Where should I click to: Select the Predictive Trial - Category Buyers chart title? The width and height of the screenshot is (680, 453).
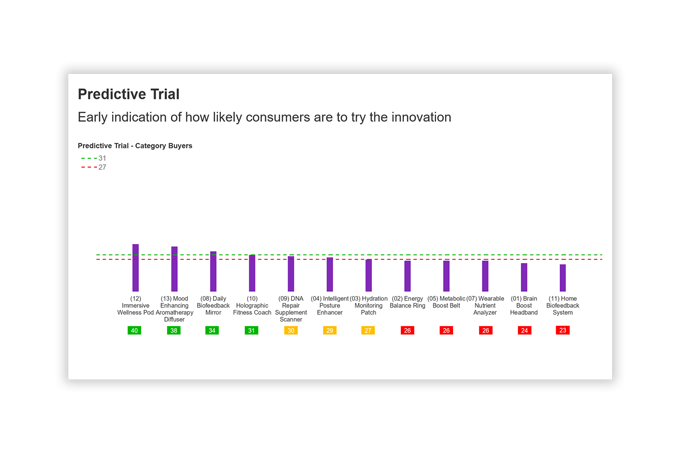coord(135,146)
